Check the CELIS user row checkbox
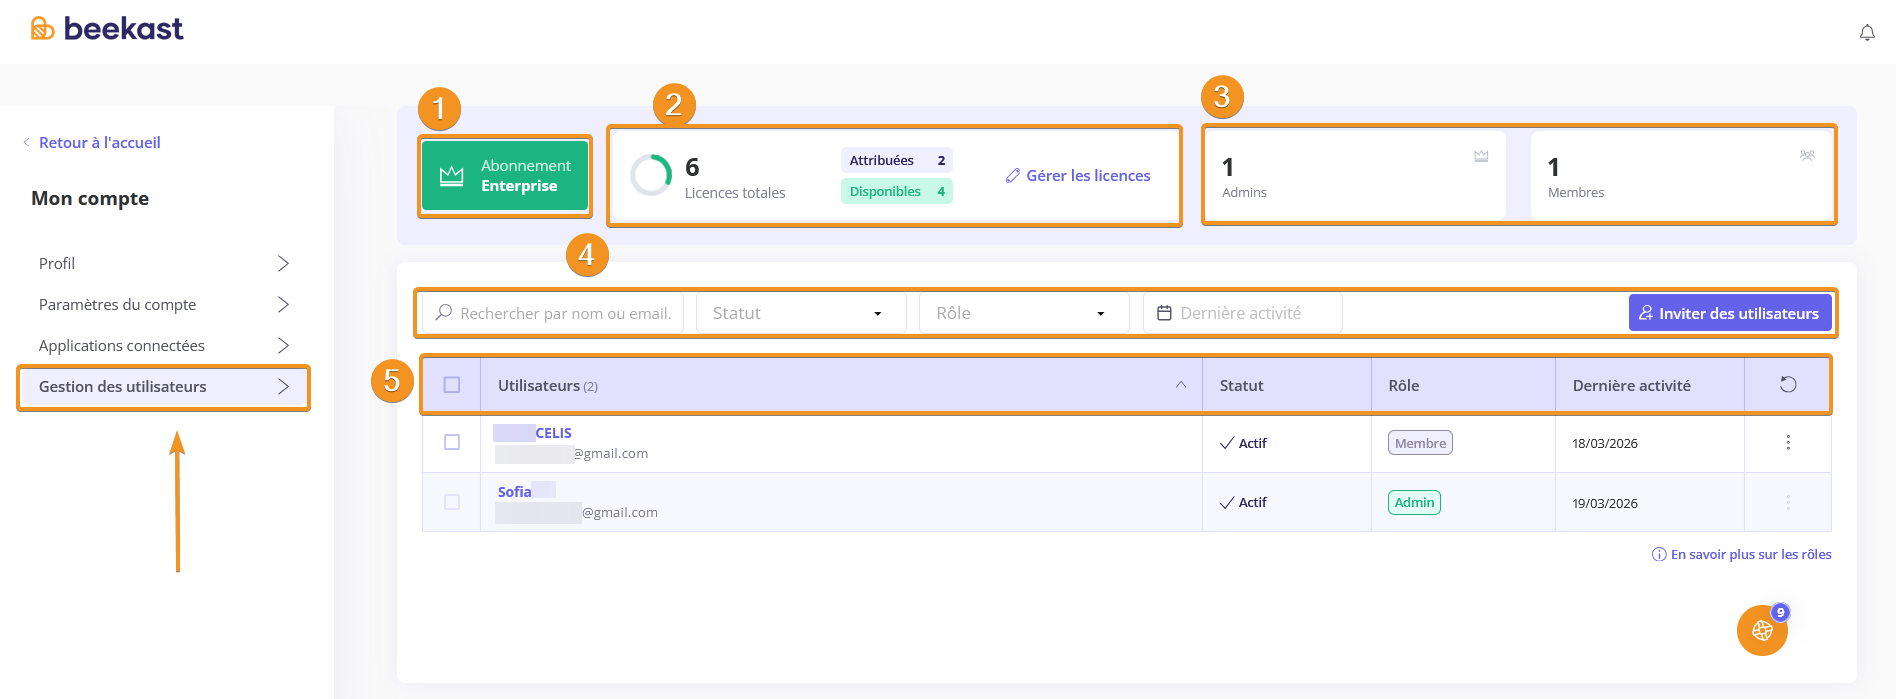 [452, 443]
